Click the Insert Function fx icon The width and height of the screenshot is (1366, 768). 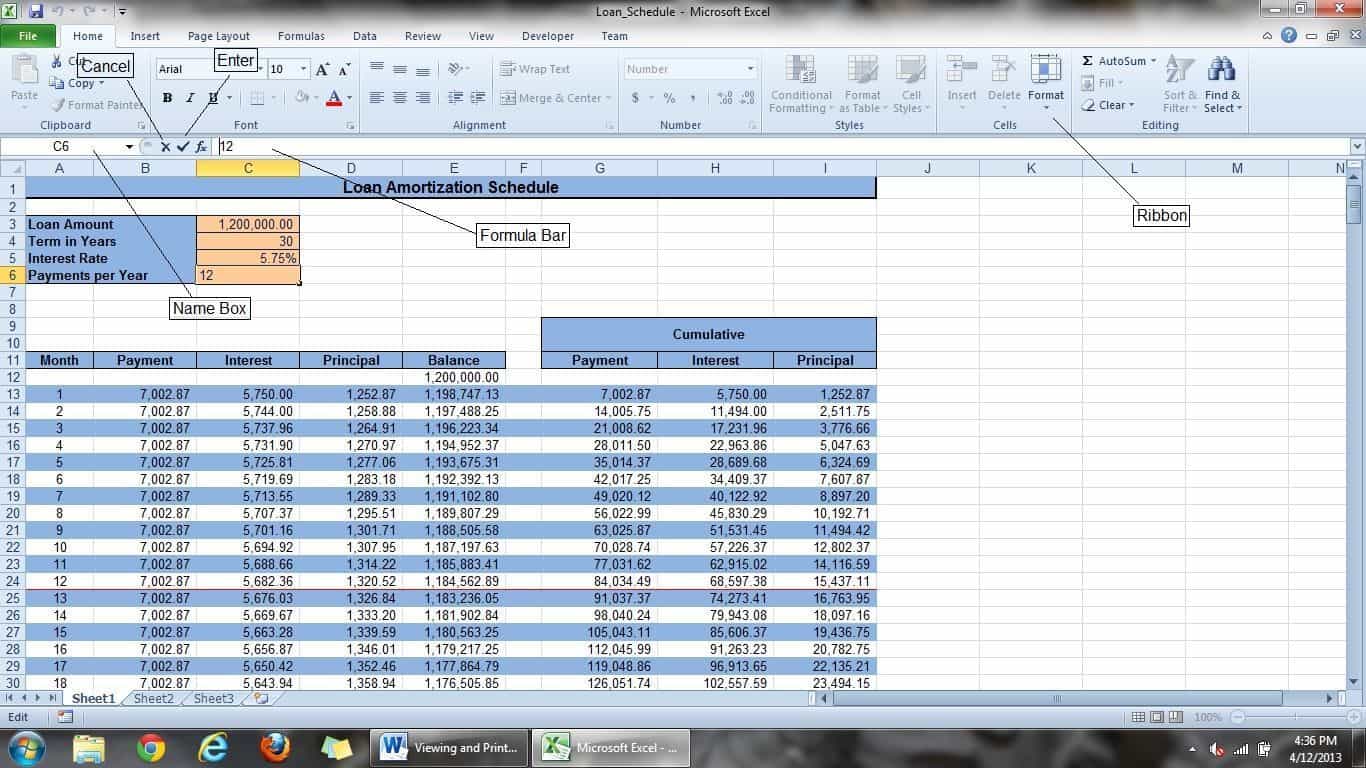201,146
